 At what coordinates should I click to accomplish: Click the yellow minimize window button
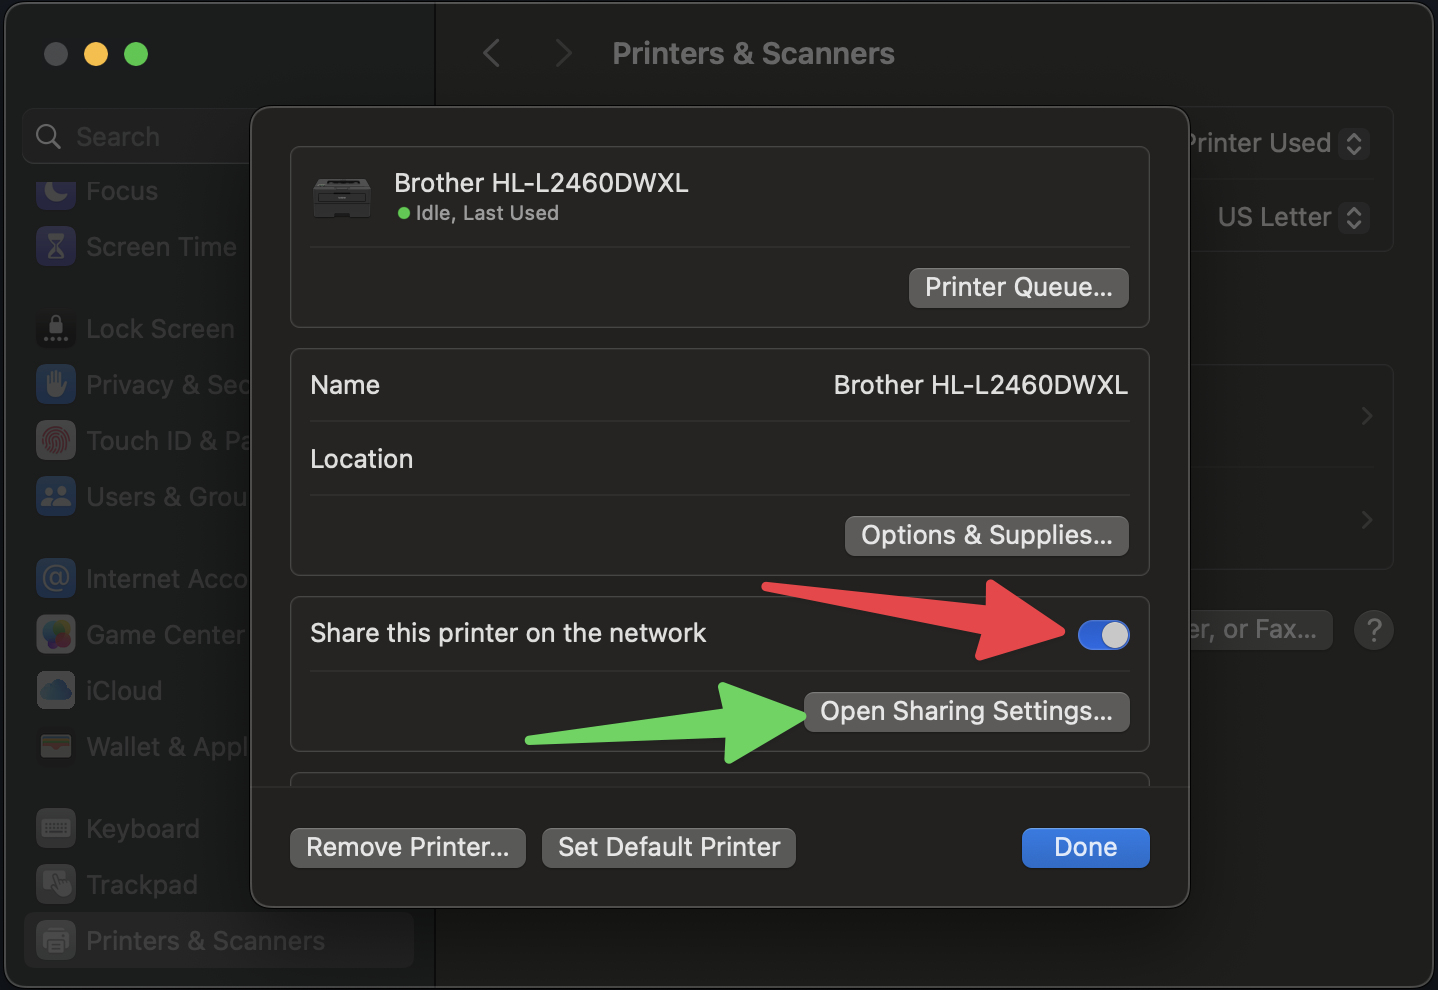point(96,54)
